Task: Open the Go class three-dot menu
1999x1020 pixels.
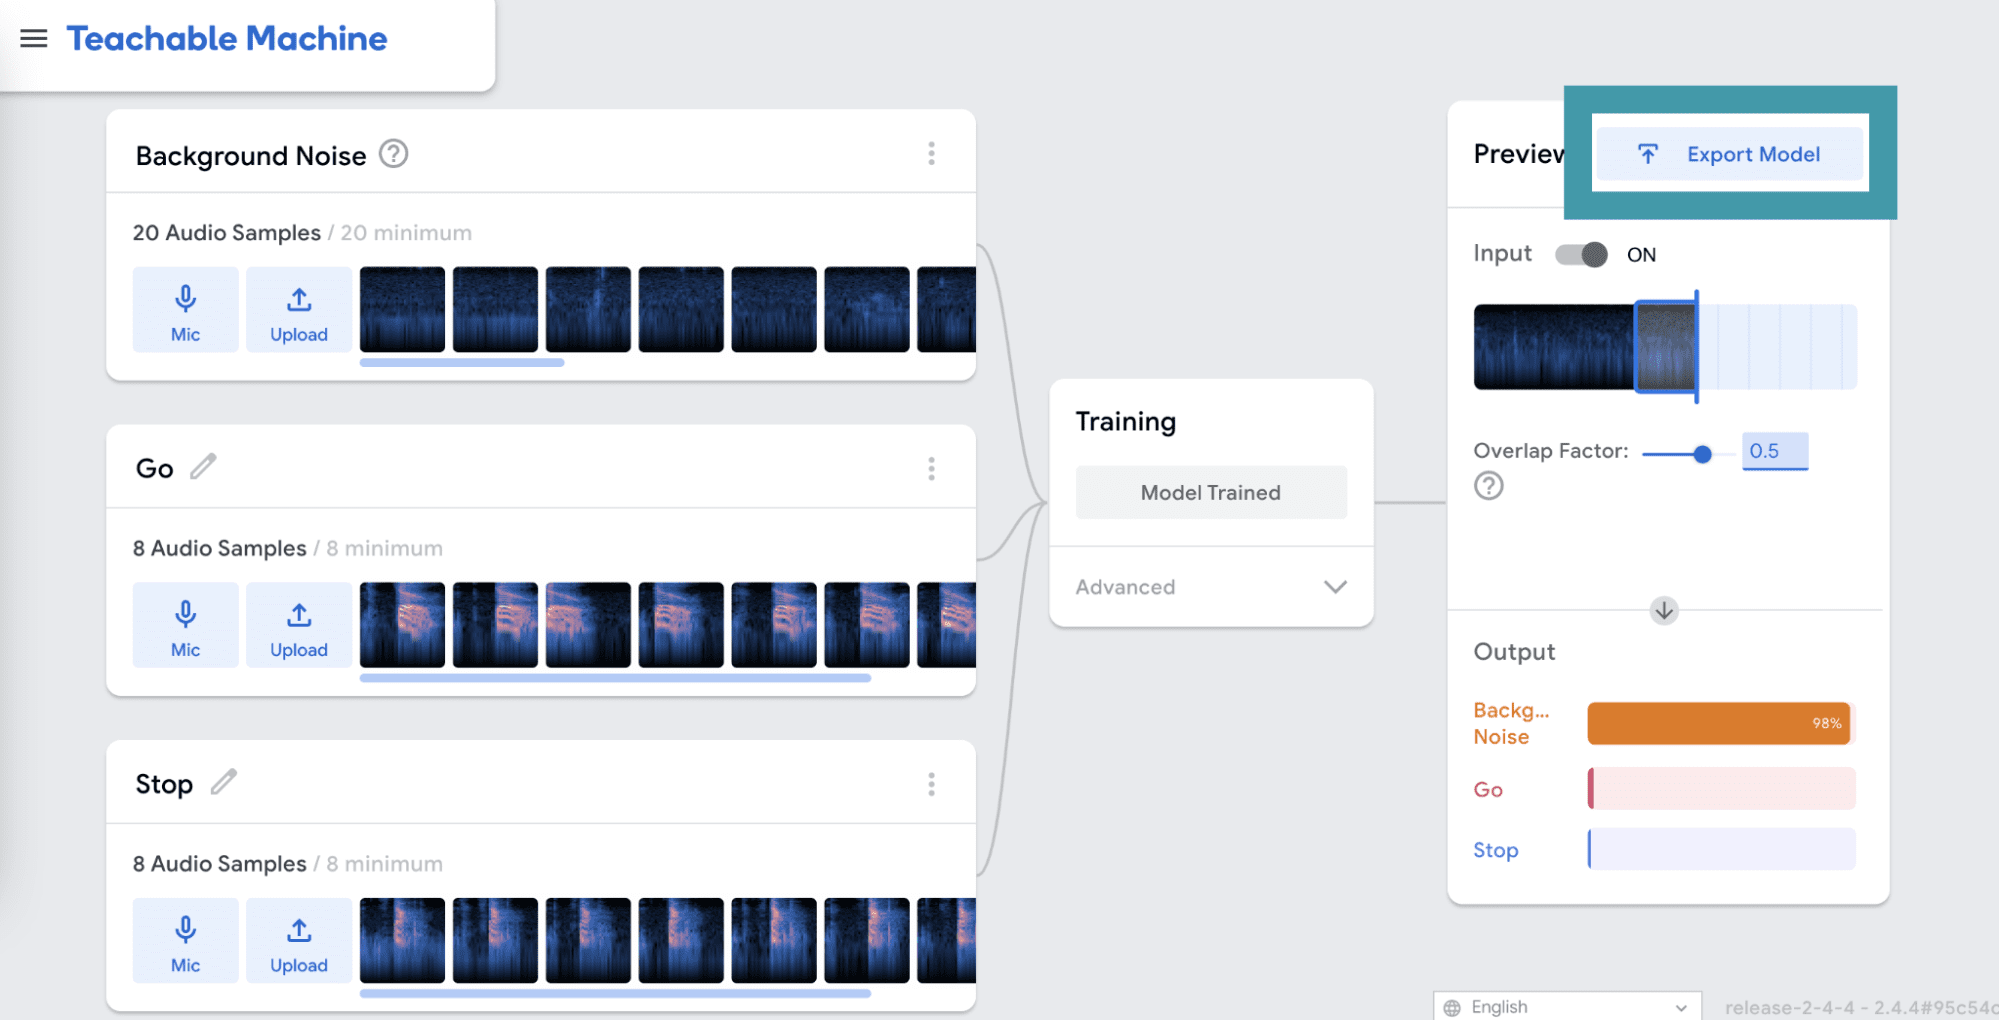Action: [x=931, y=469]
